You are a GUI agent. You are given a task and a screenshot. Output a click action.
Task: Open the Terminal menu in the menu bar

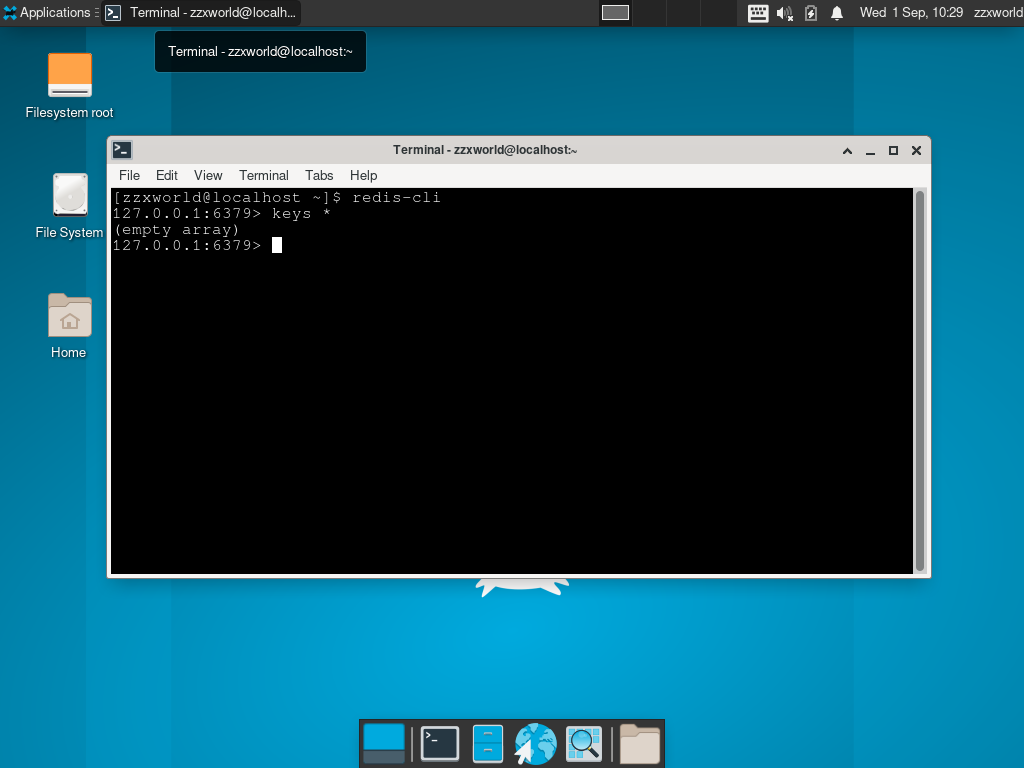click(263, 175)
